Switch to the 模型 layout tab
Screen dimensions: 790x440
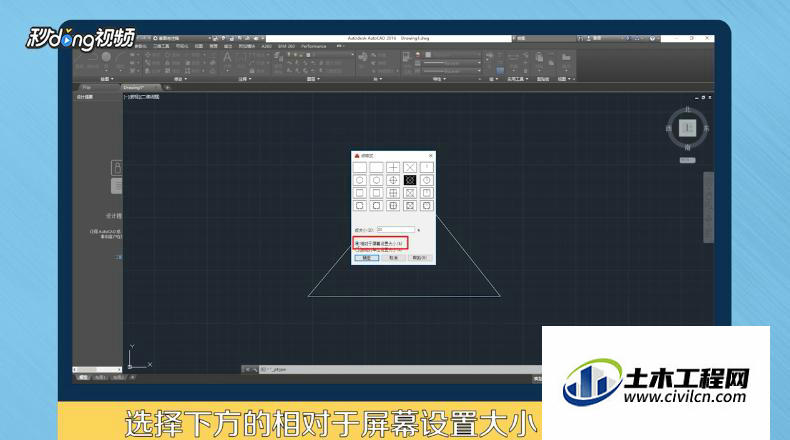pyautogui.click(x=84, y=378)
